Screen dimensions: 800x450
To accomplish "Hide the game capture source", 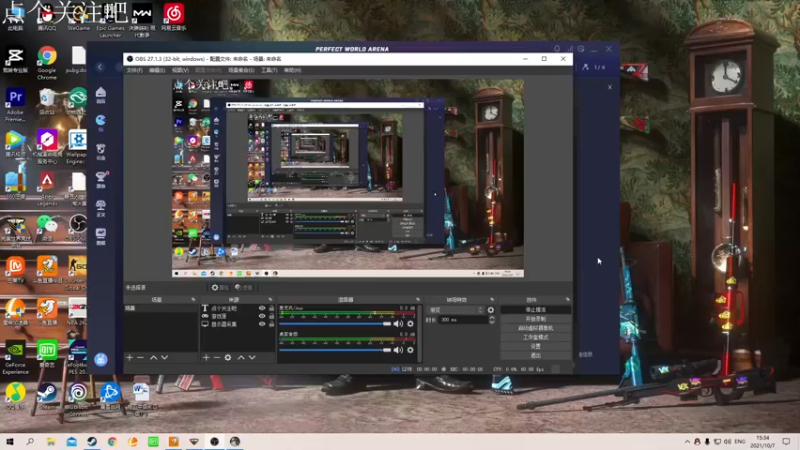I will [x=262, y=316].
